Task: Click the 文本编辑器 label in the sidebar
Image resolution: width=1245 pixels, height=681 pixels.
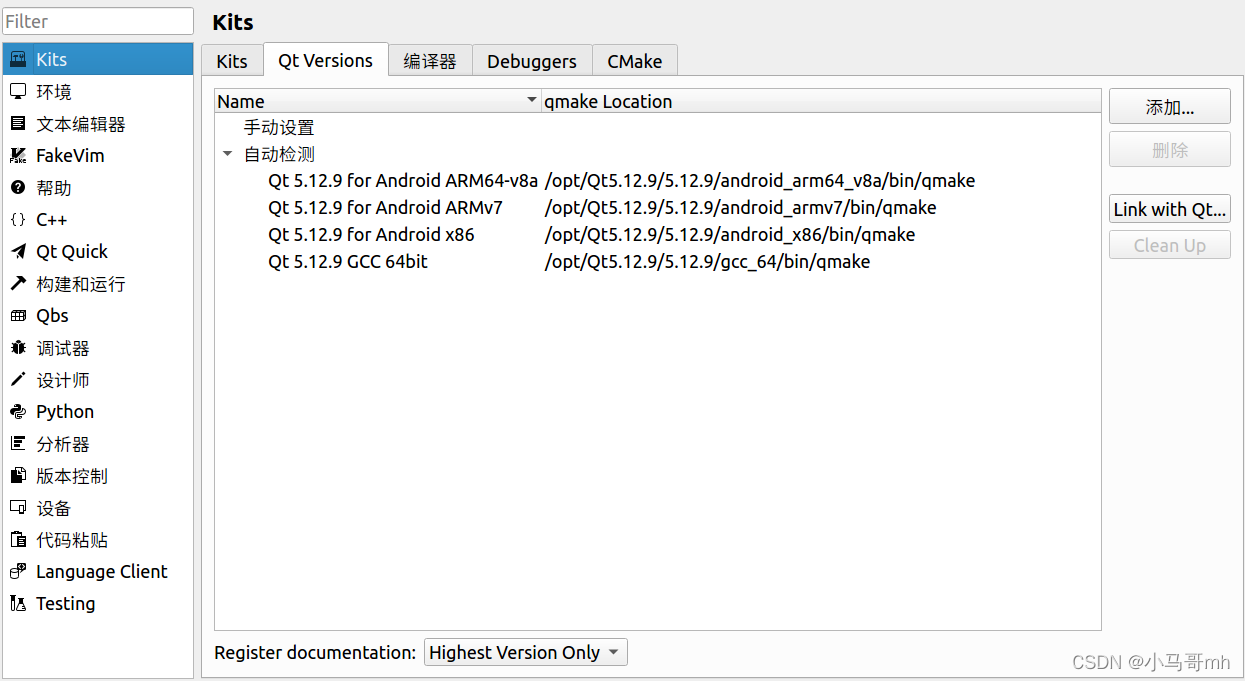Action: [81, 124]
